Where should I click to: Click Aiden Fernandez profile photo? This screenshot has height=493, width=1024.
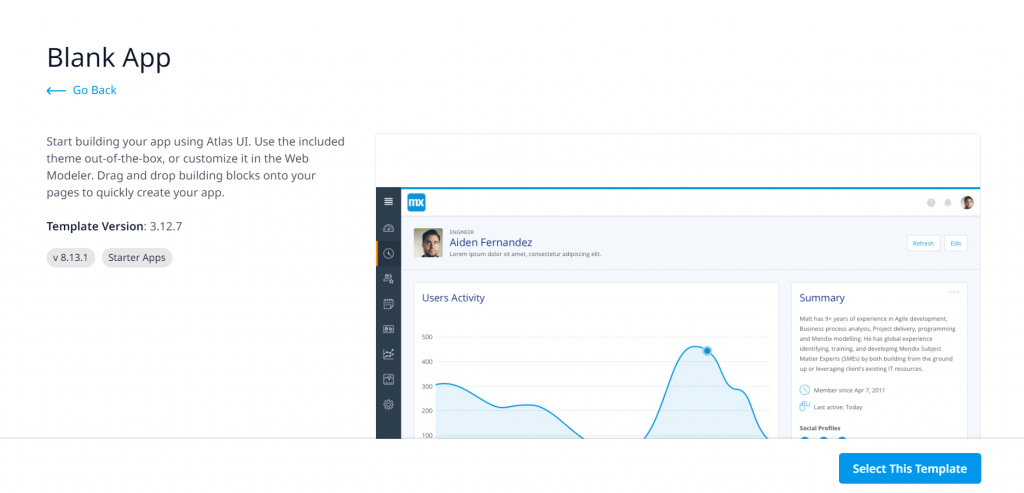coord(428,243)
